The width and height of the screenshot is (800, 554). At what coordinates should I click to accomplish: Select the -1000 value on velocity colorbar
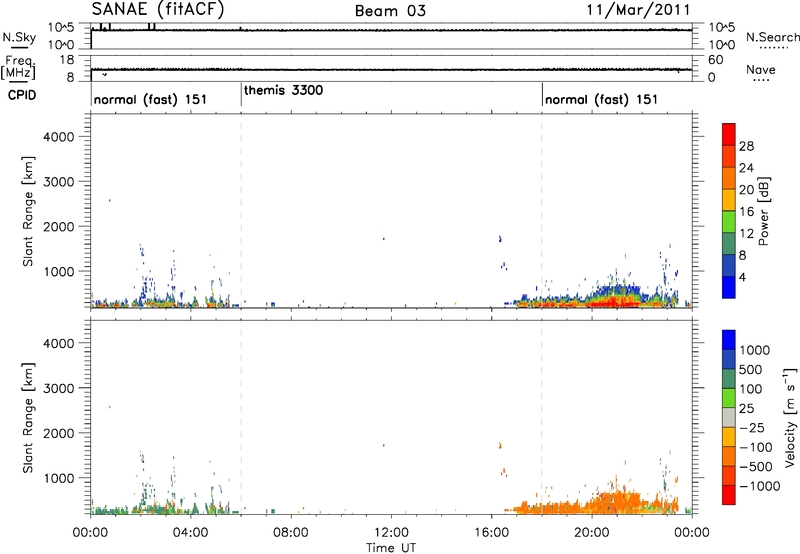coord(760,486)
